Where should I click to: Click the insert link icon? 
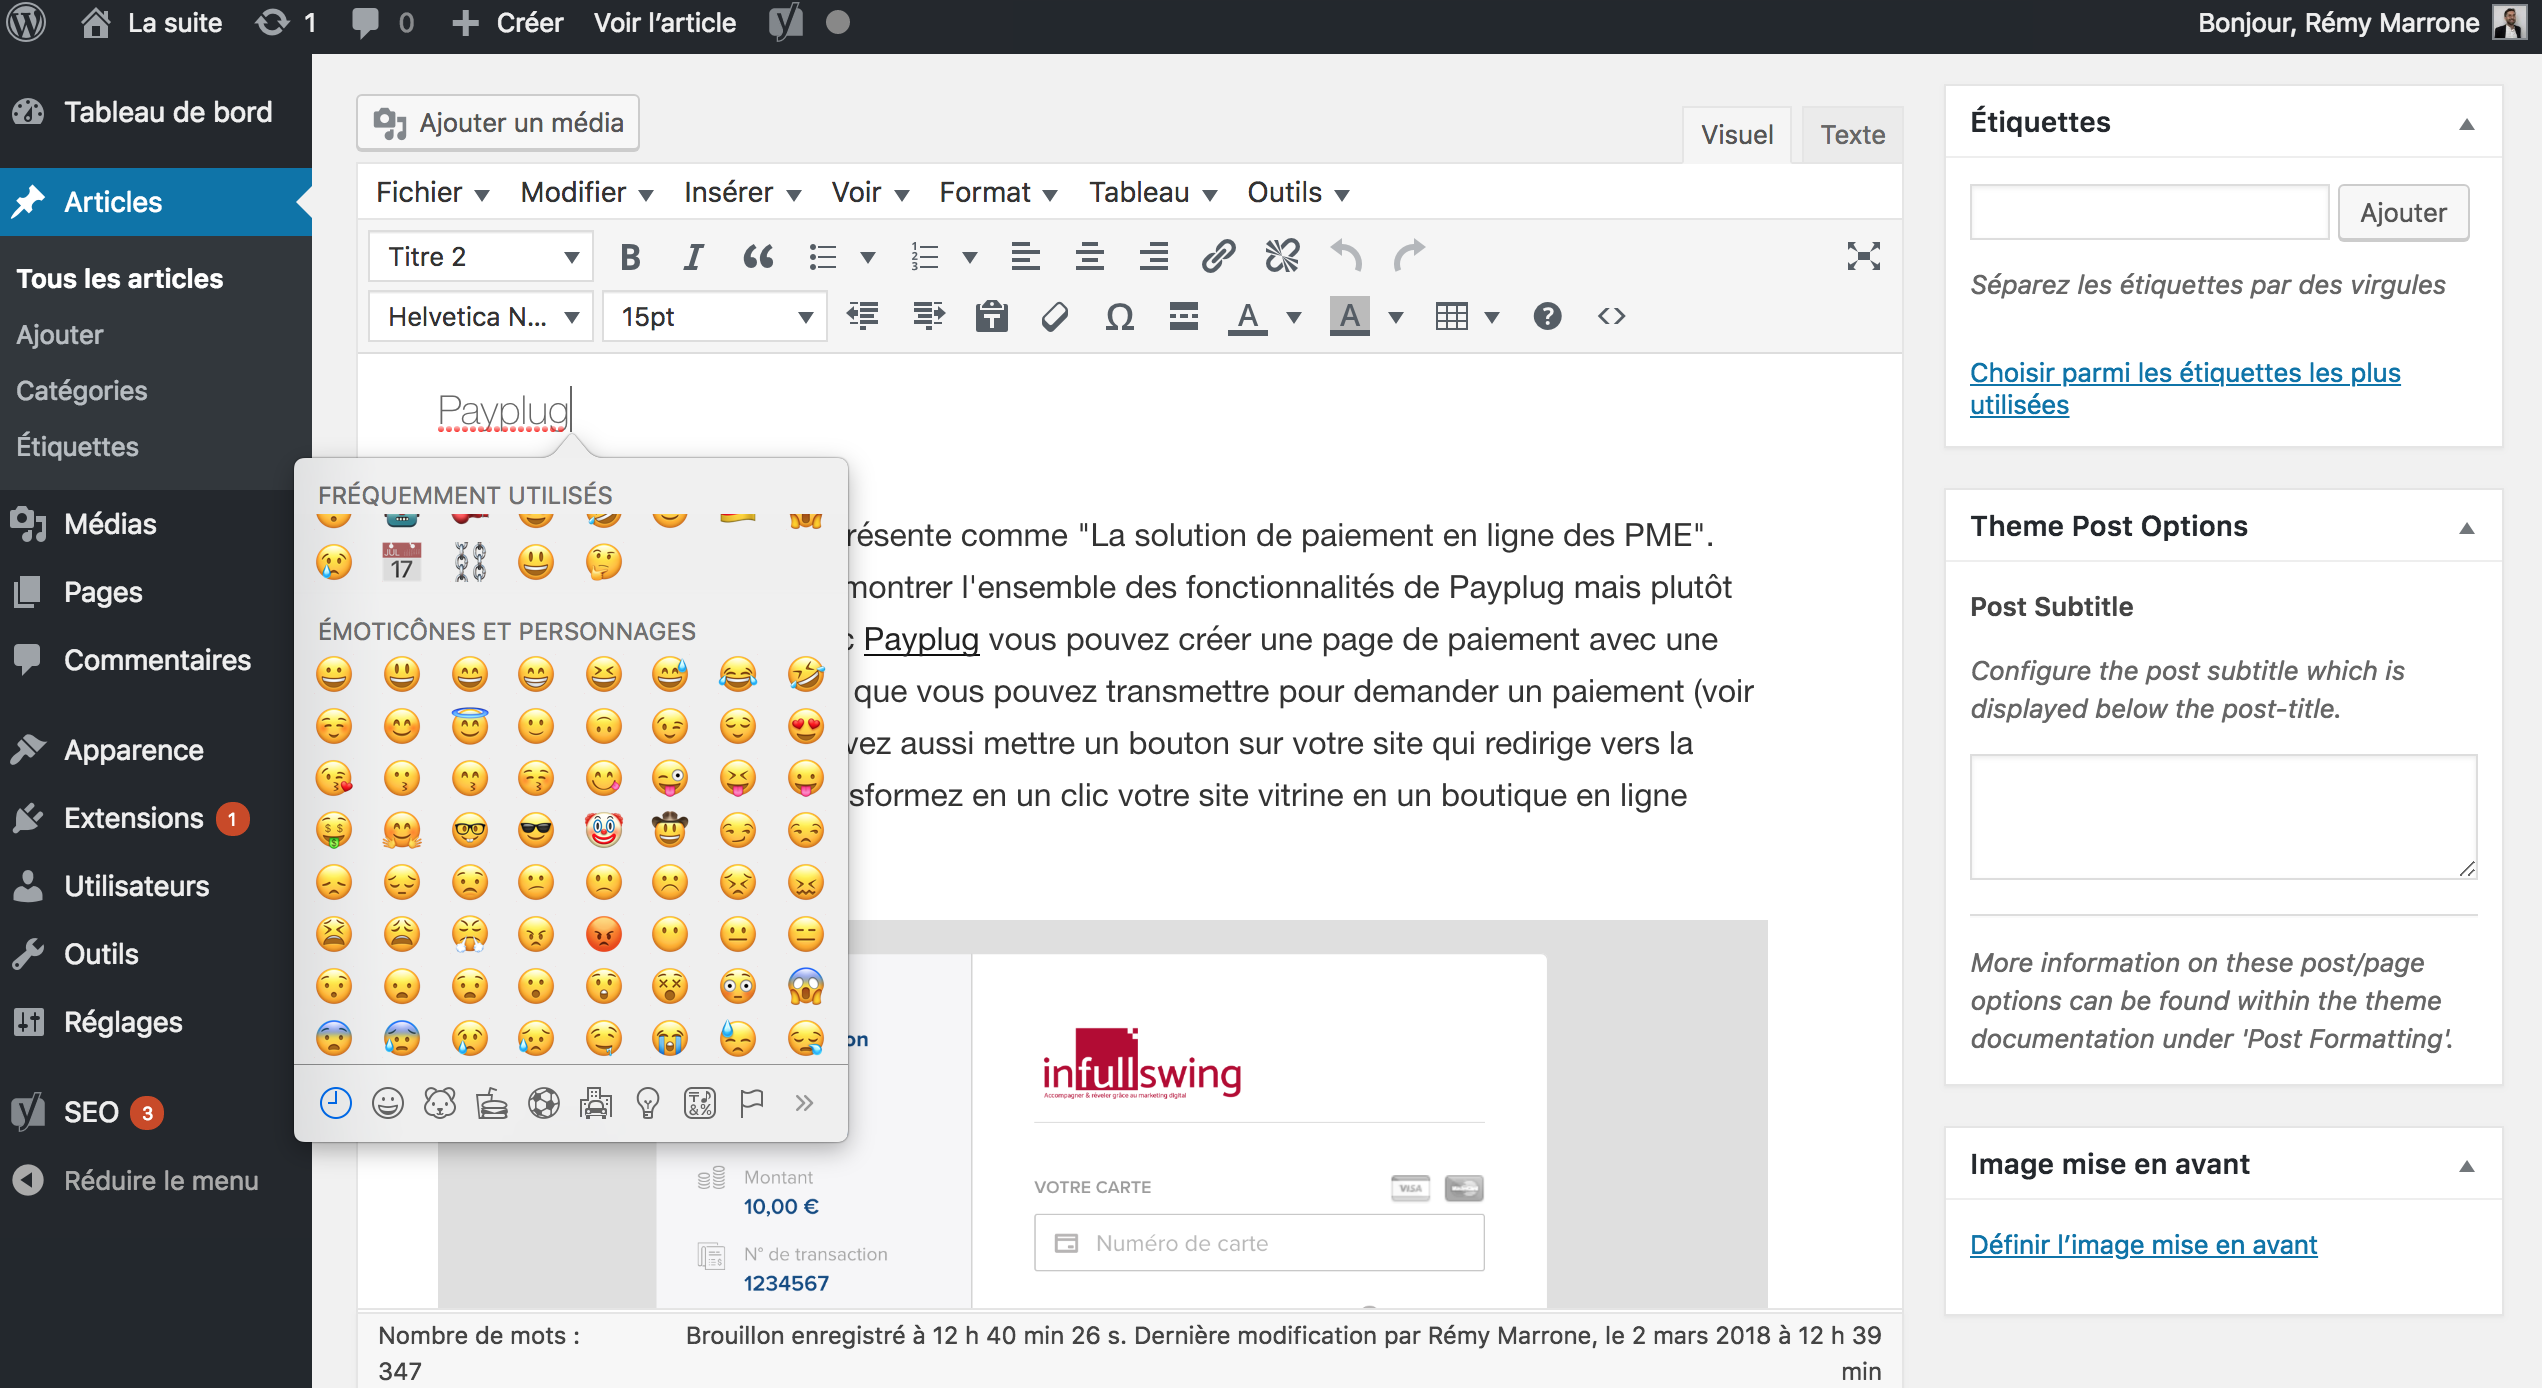pyautogui.click(x=1218, y=257)
